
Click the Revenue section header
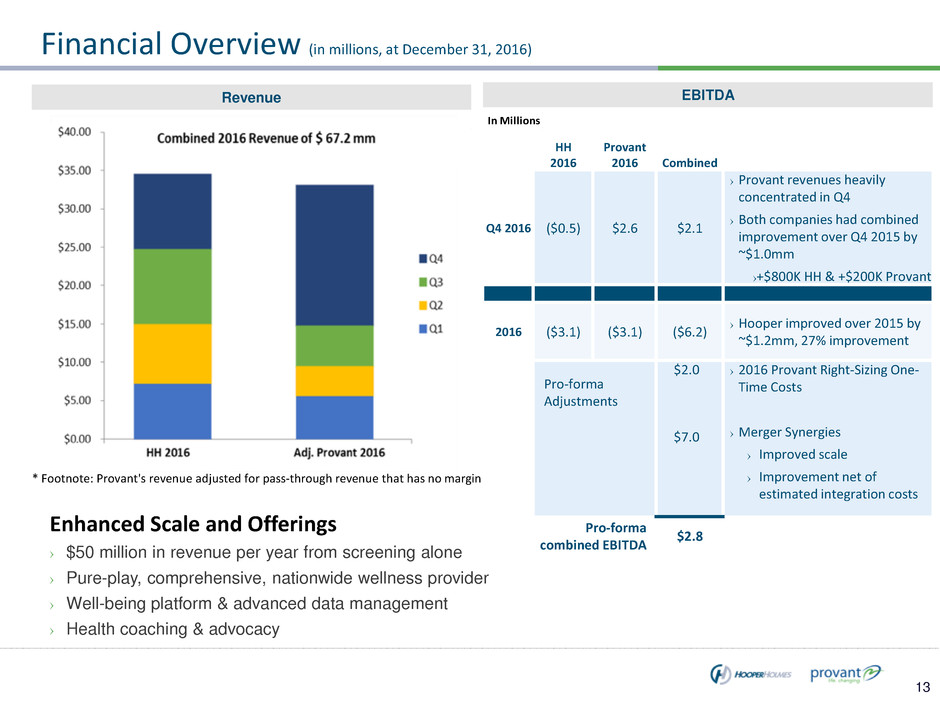tap(252, 97)
